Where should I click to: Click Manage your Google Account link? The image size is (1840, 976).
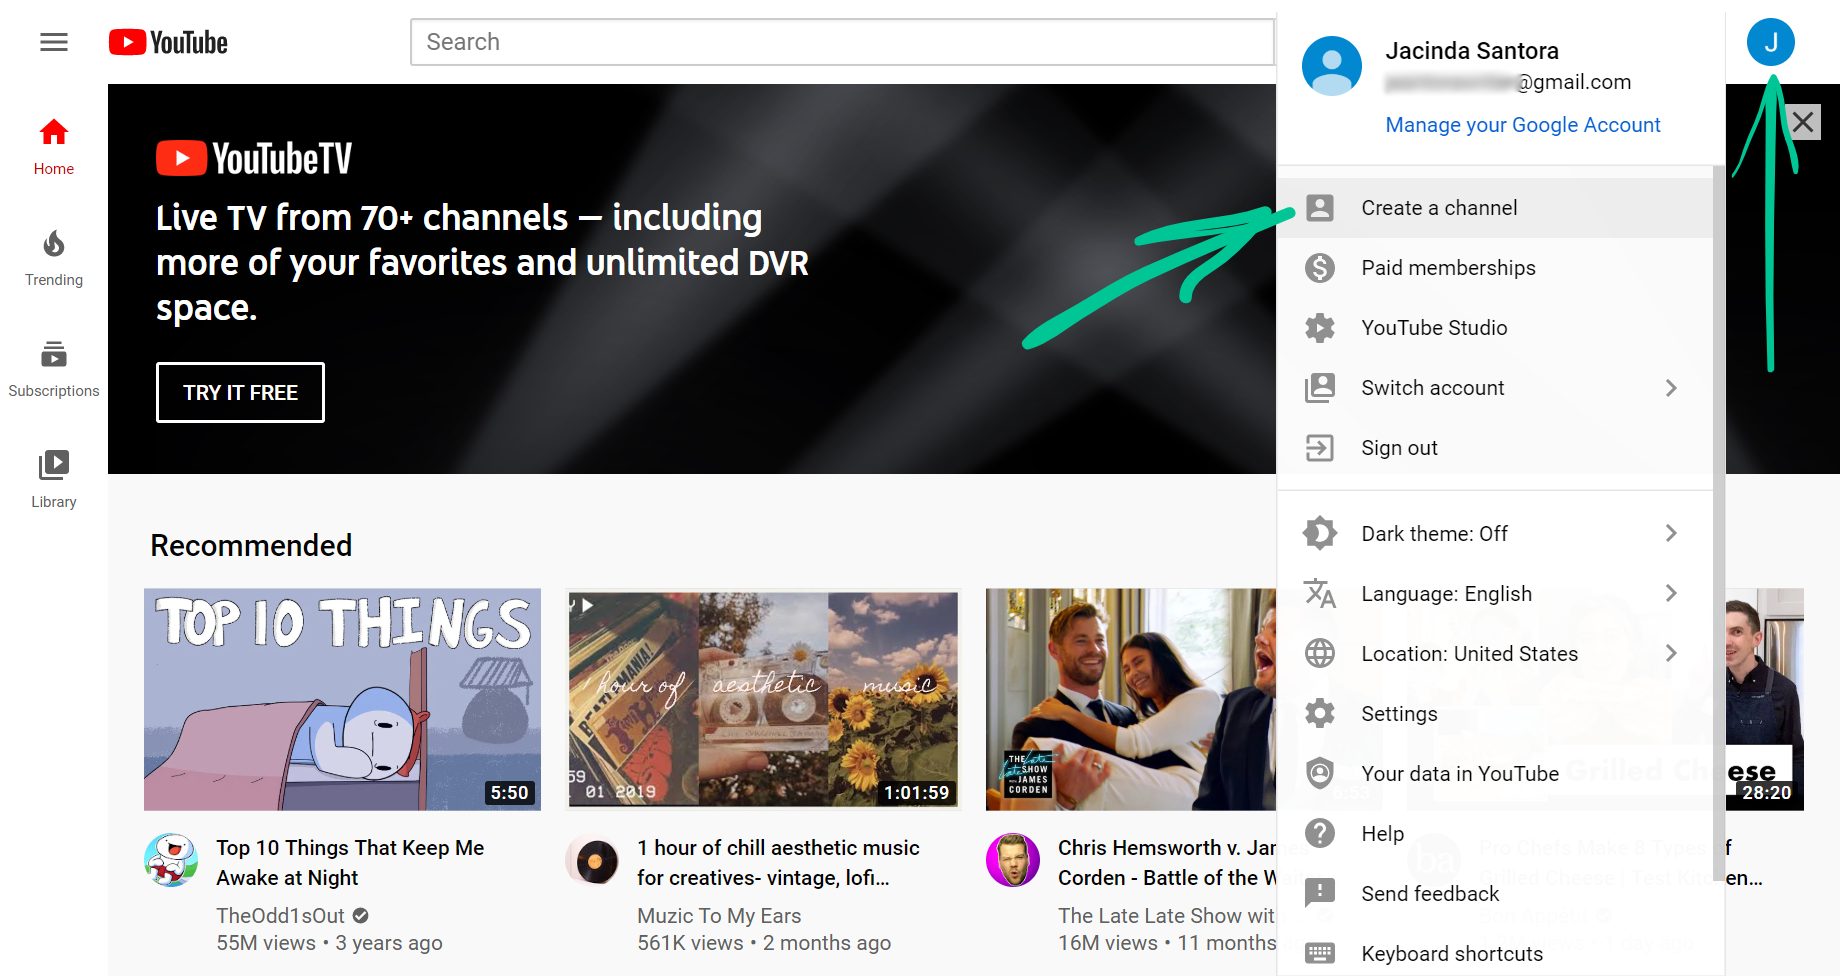pos(1522,125)
